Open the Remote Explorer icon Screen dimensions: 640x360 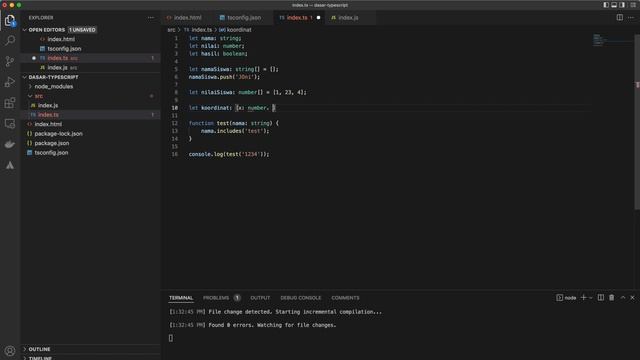click(x=10, y=124)
